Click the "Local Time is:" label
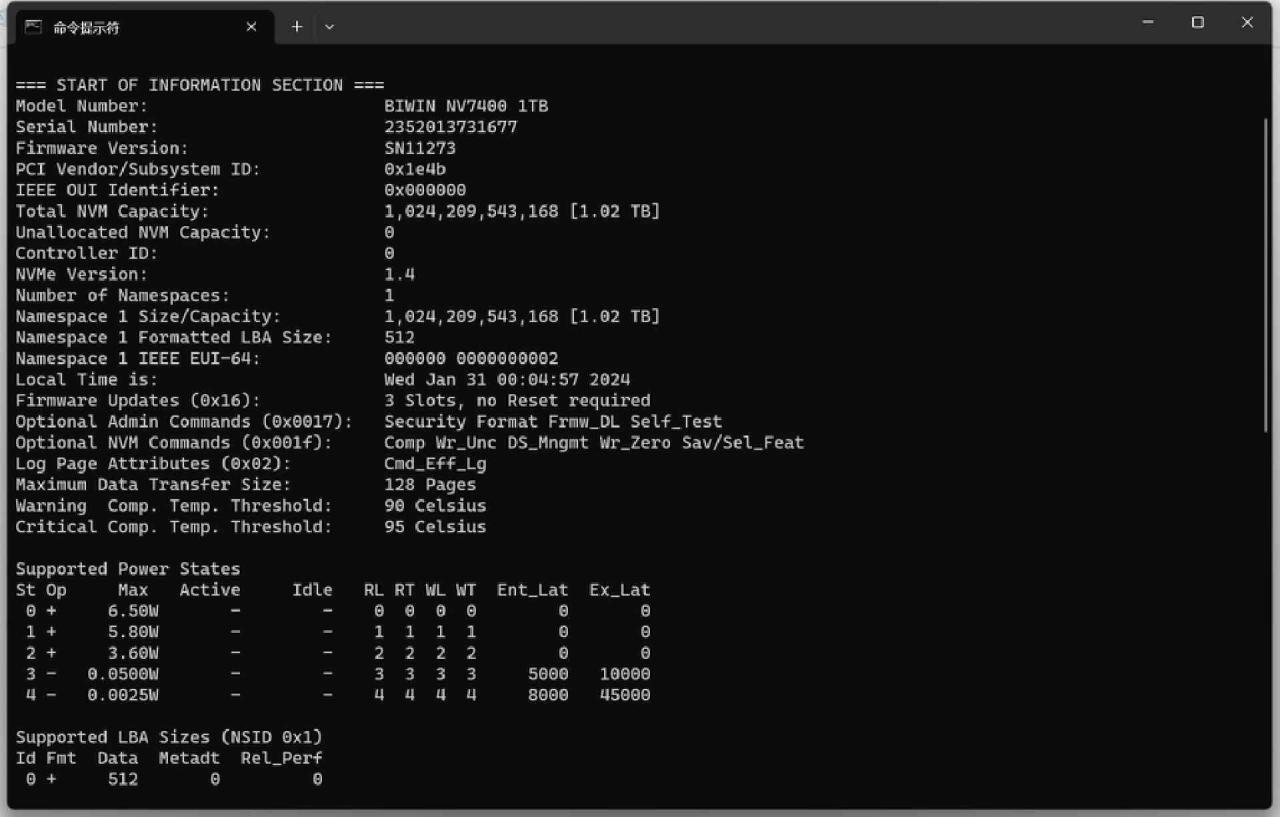The width and height of the screenshot is (1280, 817). click(x=87, y=379)
